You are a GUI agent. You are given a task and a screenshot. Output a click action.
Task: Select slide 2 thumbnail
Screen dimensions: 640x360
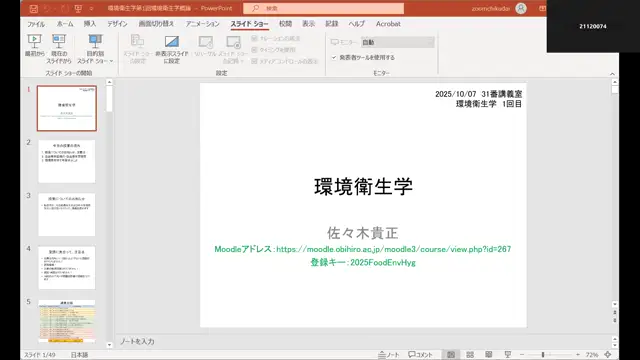67,161
